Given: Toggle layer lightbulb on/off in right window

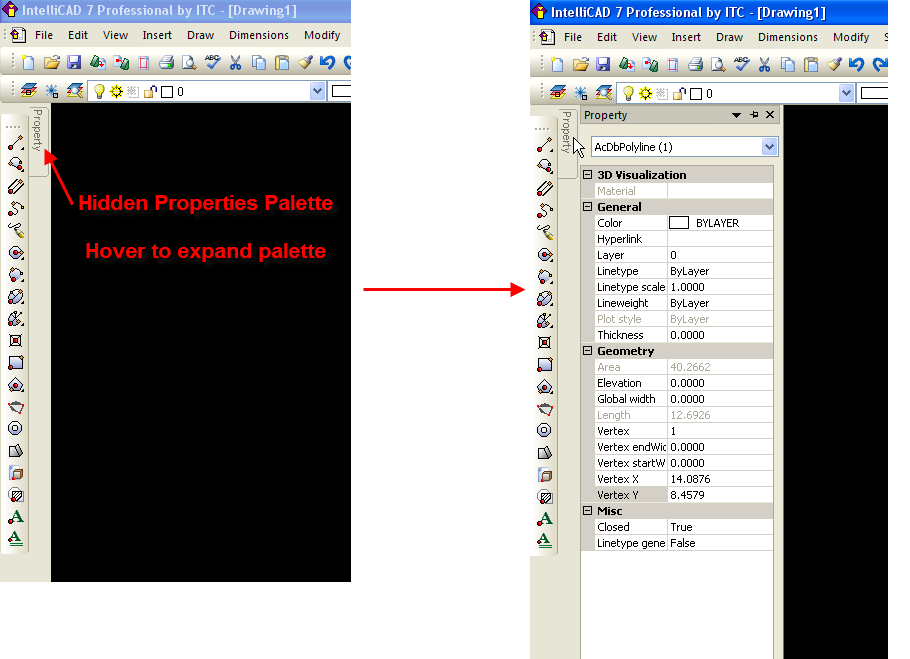Looking at the screenshot, I should pos(628,93).
